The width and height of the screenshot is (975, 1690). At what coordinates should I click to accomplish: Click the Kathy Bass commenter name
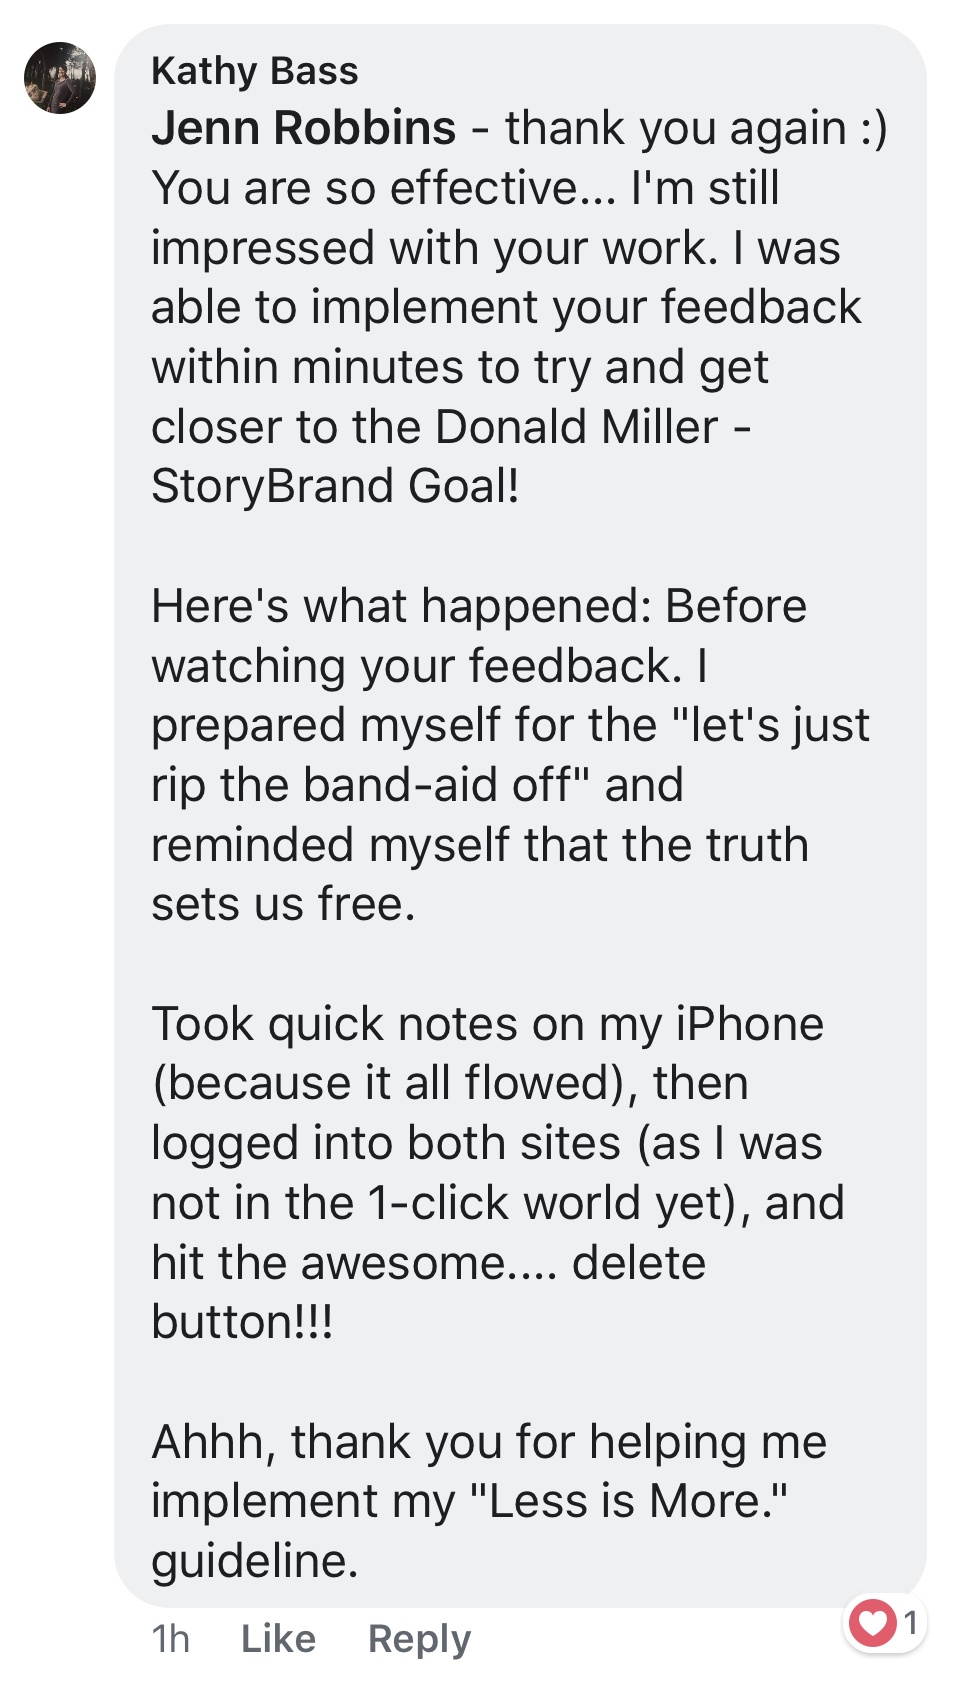point(255,71)
